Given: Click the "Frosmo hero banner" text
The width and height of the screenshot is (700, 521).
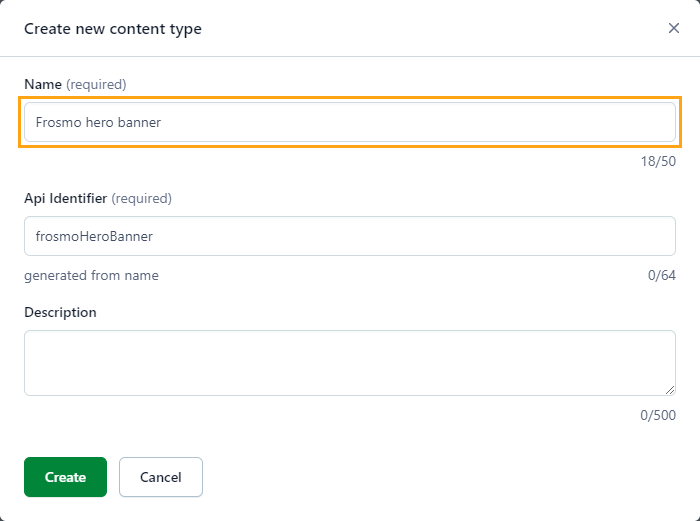Looking at the screenshot, I should click(98, 122).
